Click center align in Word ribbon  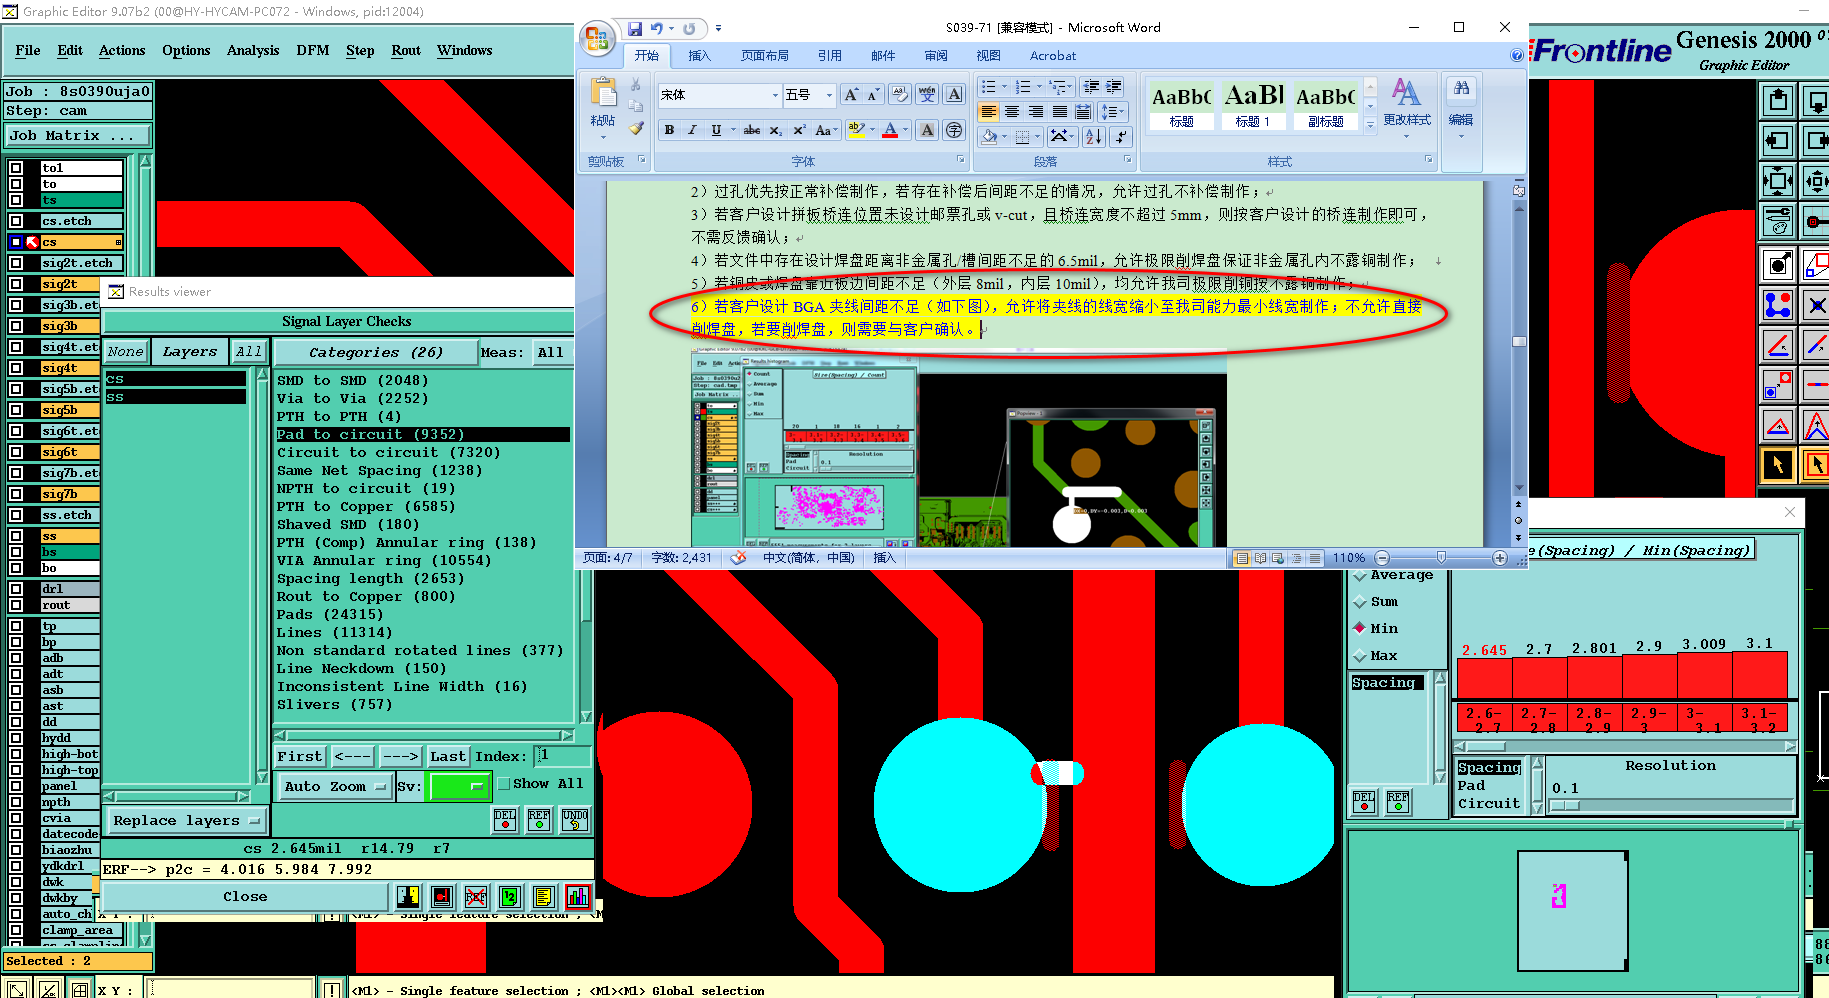pyautogui.click(x=1012, y=112)
